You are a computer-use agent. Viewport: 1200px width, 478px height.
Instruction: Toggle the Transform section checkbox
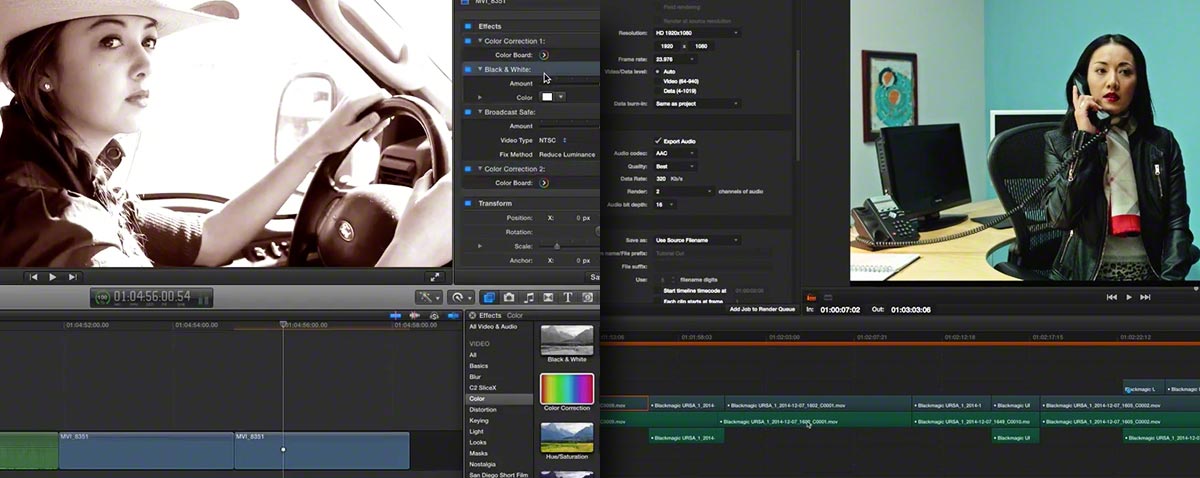467,203
